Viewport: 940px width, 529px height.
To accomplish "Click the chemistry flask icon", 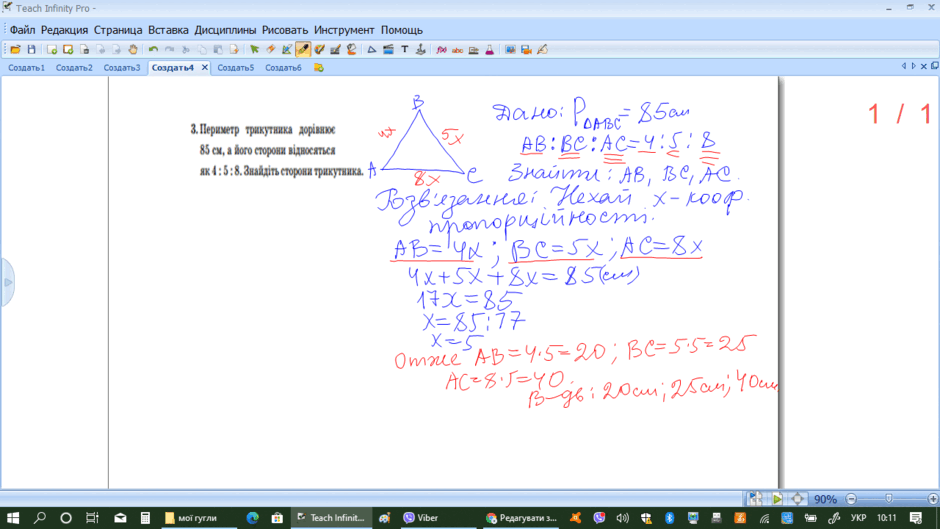I will click(490, 50).
